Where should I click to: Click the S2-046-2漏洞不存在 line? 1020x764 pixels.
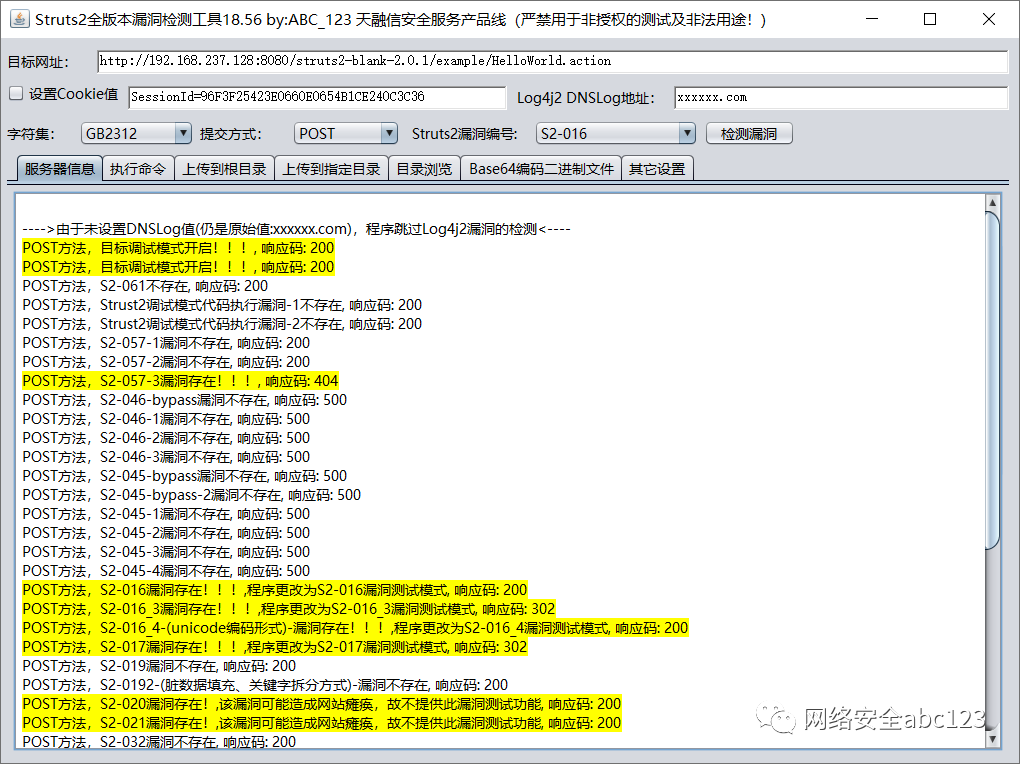click(x=167, y=437)
